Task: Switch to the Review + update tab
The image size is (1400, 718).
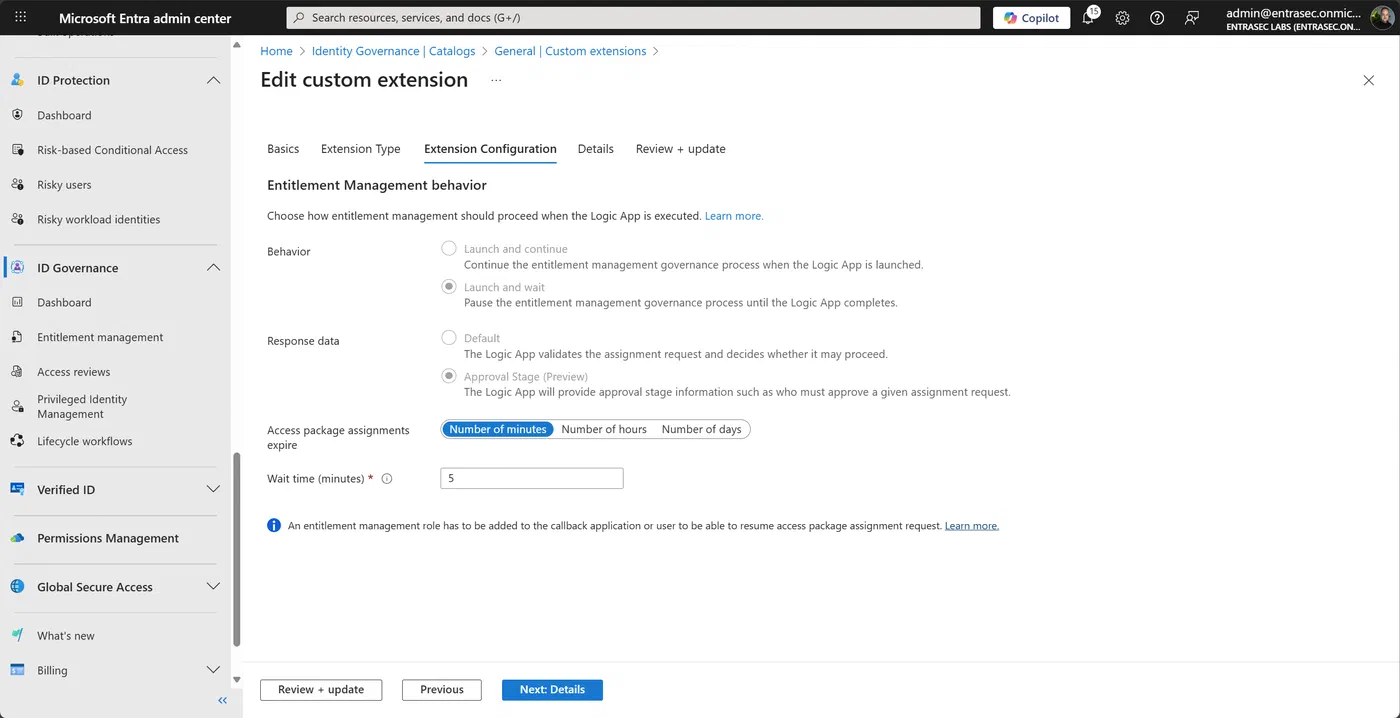Action: click(681, 149)
